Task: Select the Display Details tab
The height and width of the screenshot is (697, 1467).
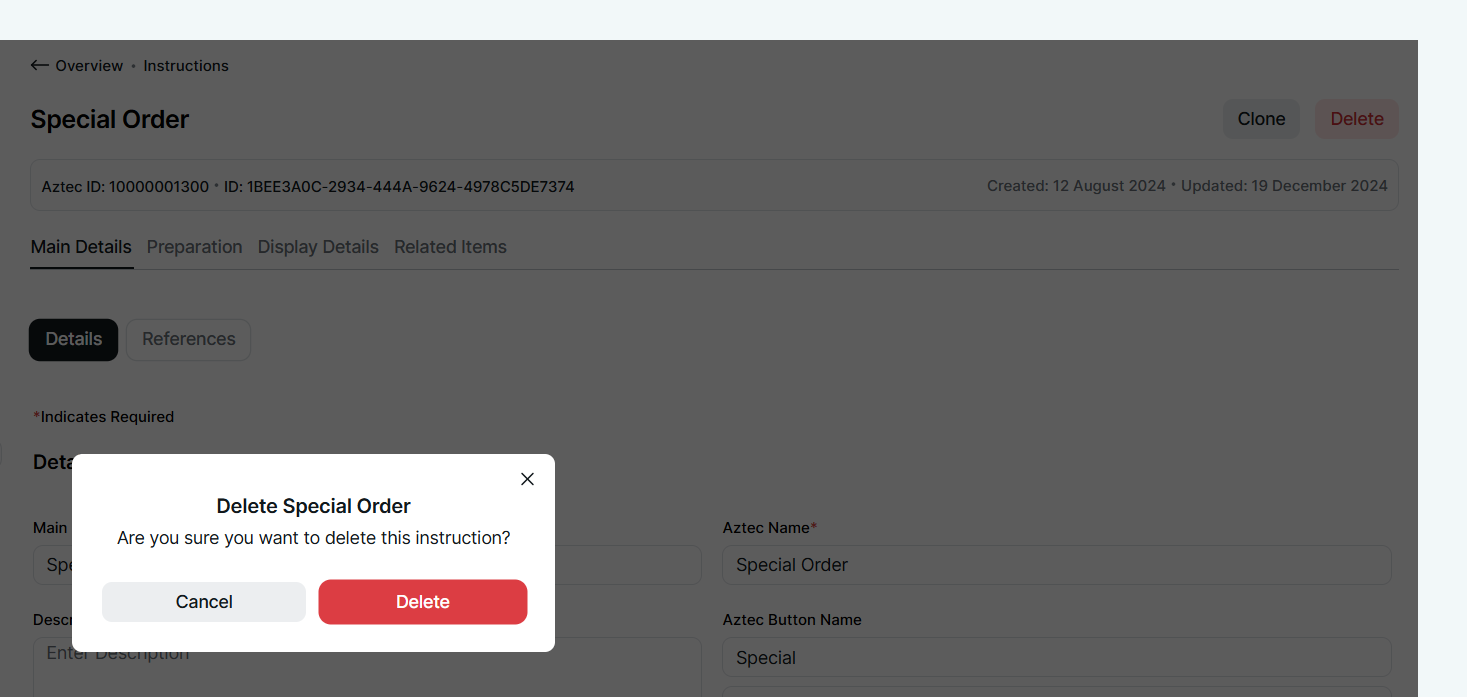Action: [318, 247]
